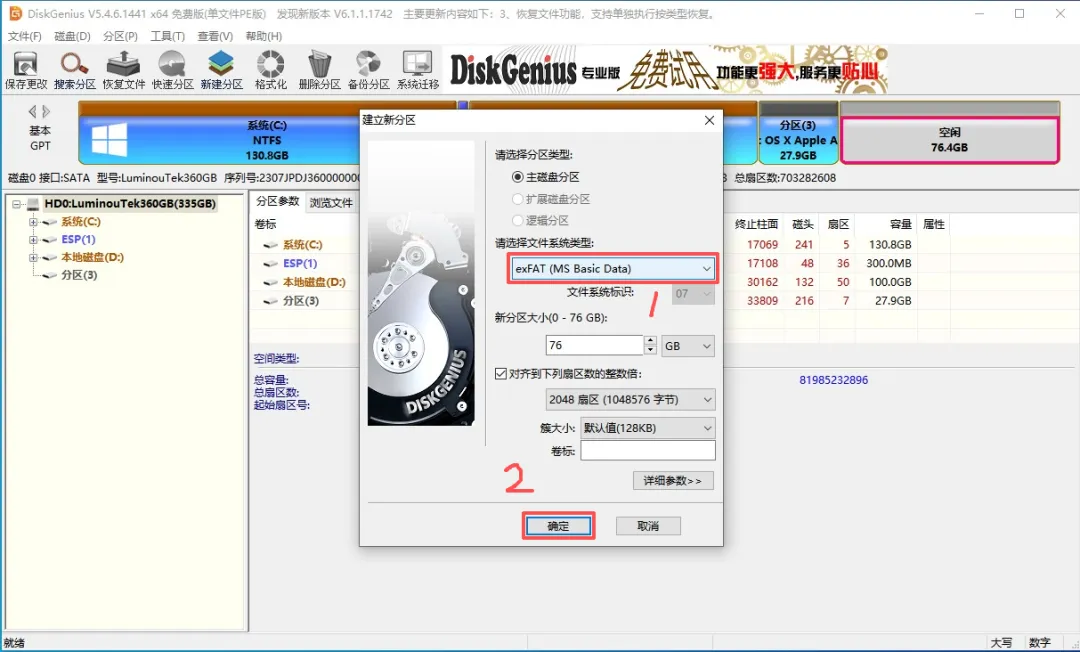Viewport: 1080px width, 652px height.
Task: Expand the ESP(1) tree node
Action: tap(32, 240)
